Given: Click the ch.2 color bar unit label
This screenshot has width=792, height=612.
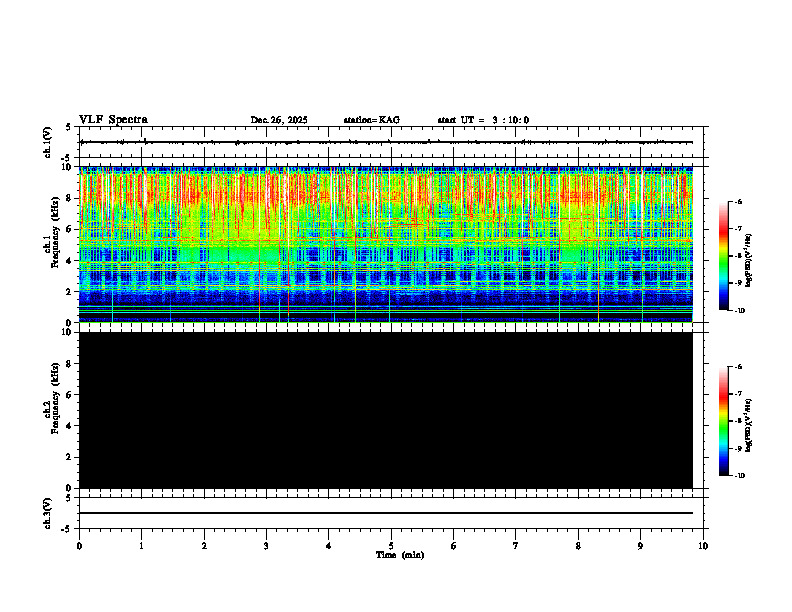Looking at the screenshot, I should pyautogui.click(x=749, y=425).
